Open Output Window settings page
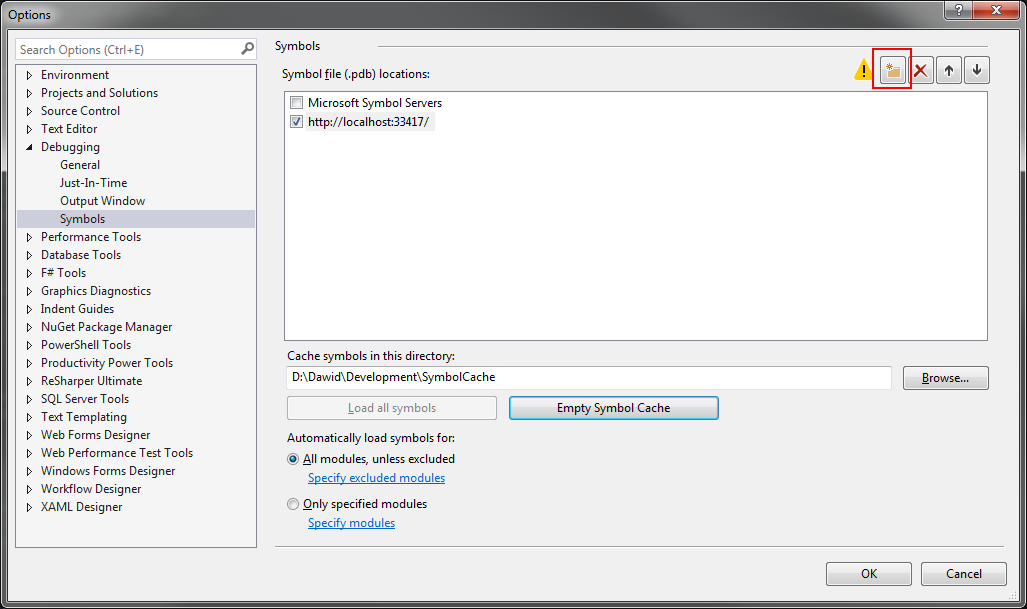1027x609 pixels. point(102,201)
